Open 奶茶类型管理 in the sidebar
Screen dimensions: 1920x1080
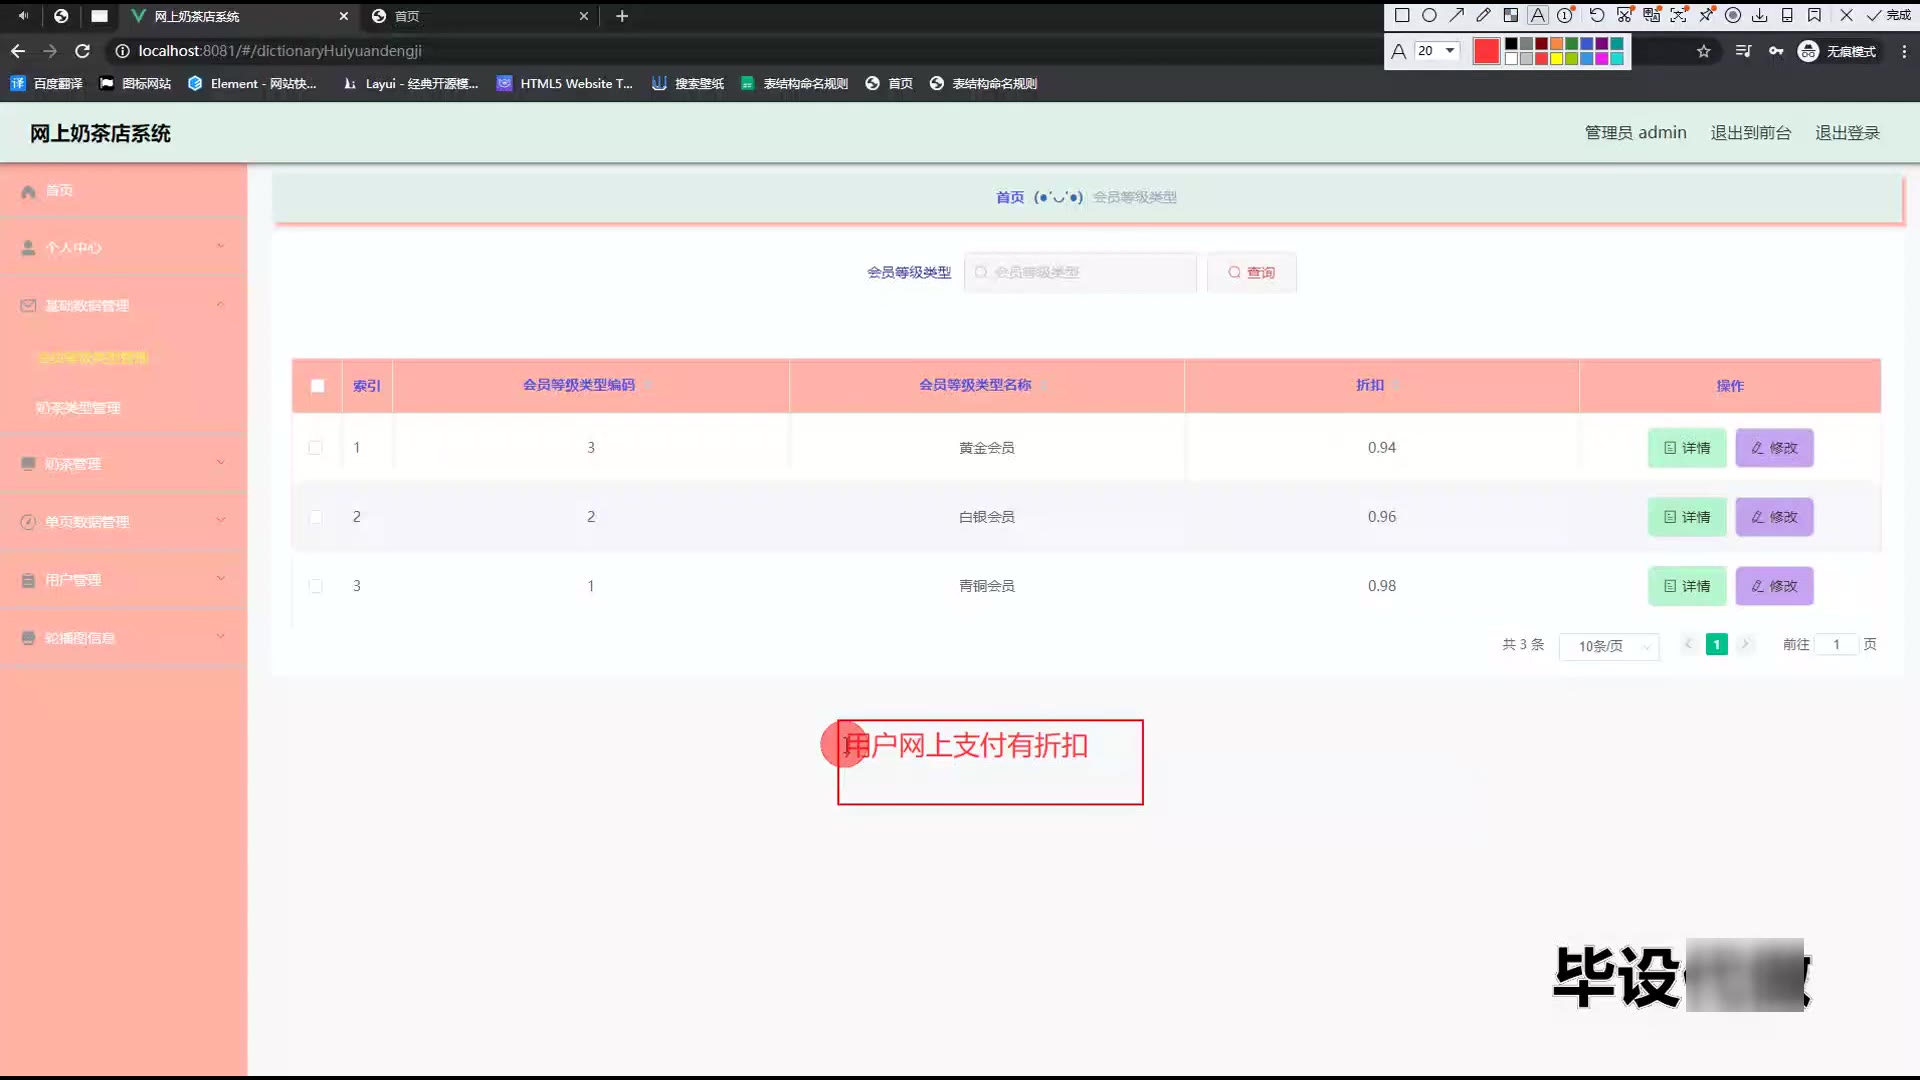point(79,408)
